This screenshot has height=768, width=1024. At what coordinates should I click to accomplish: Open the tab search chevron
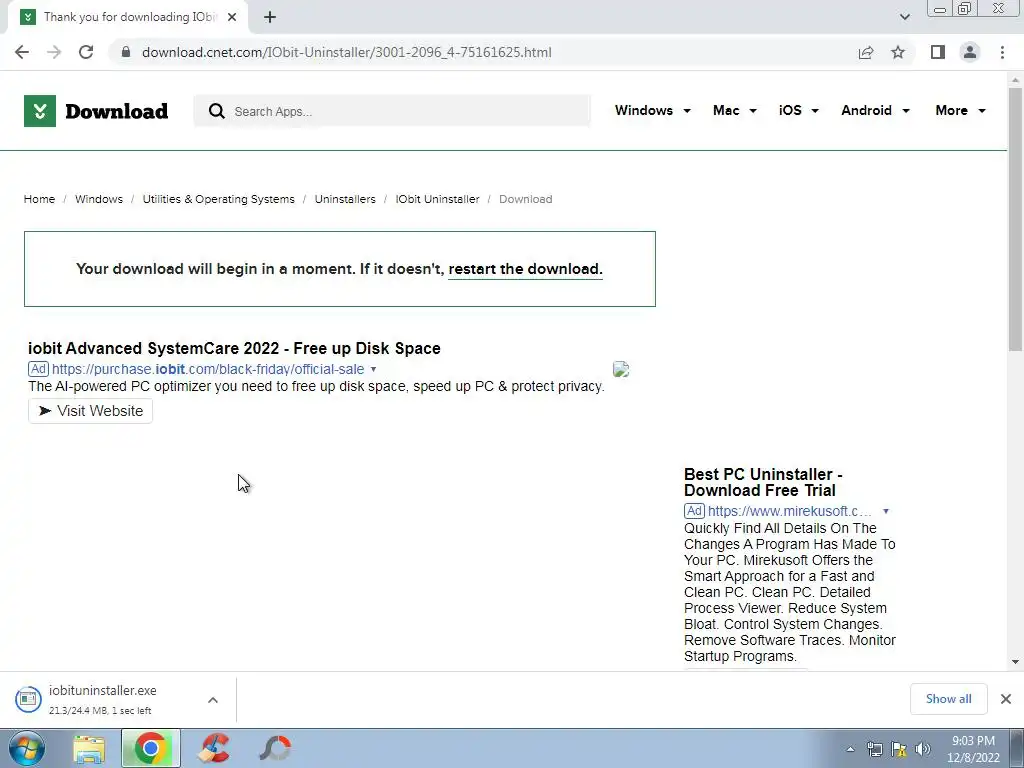pos(904,17)
